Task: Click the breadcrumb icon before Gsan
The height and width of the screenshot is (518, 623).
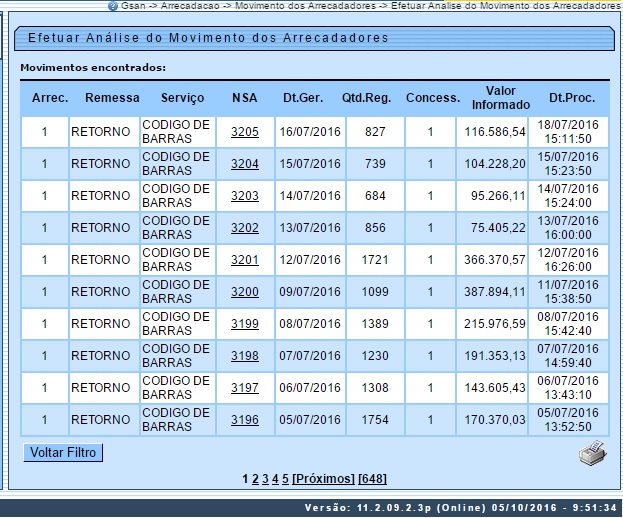Action: click(112, 6)
